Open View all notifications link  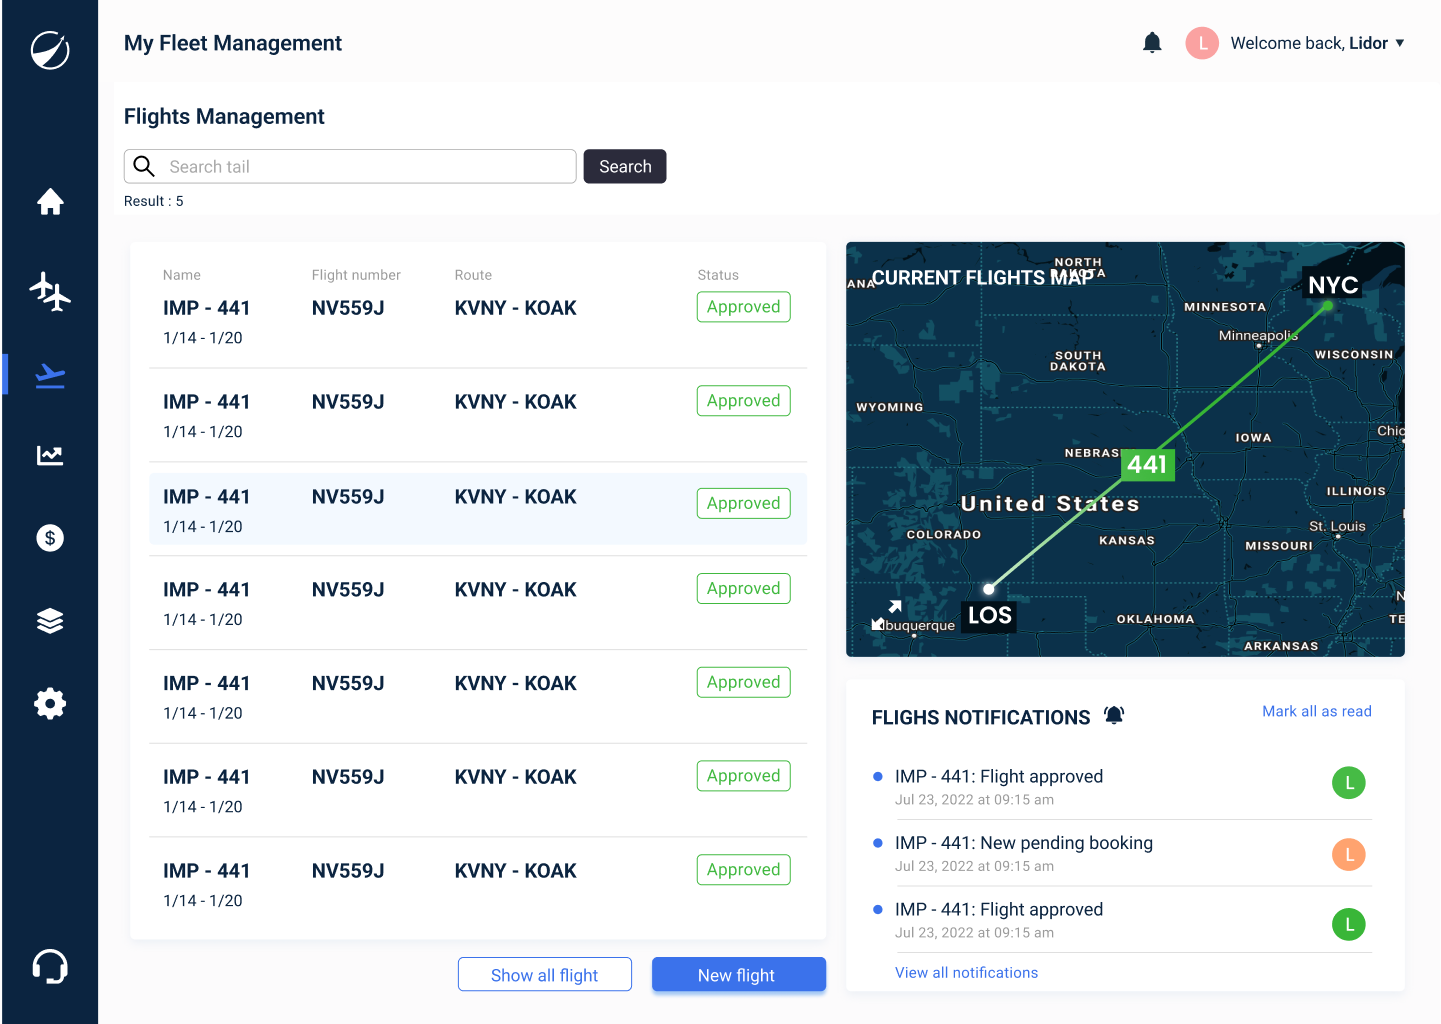coord(966,973)
